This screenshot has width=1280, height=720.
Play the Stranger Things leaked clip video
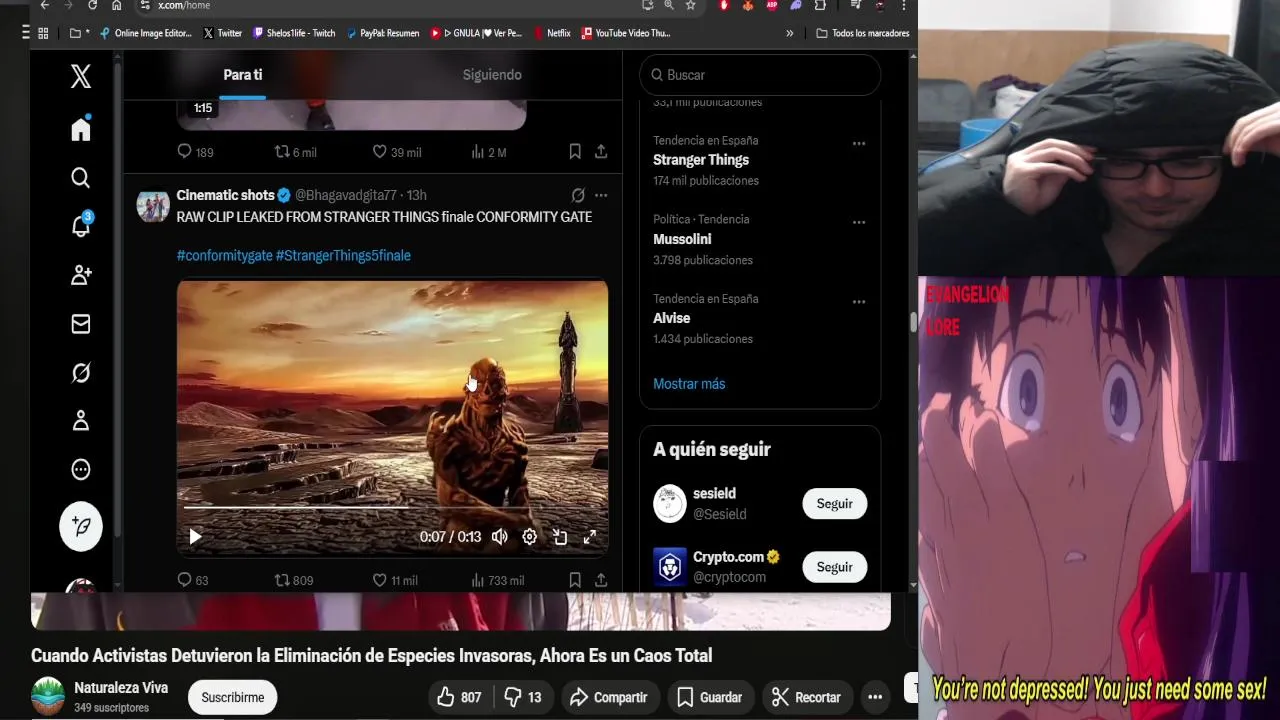pyautogui.click(x=195, y=537)
